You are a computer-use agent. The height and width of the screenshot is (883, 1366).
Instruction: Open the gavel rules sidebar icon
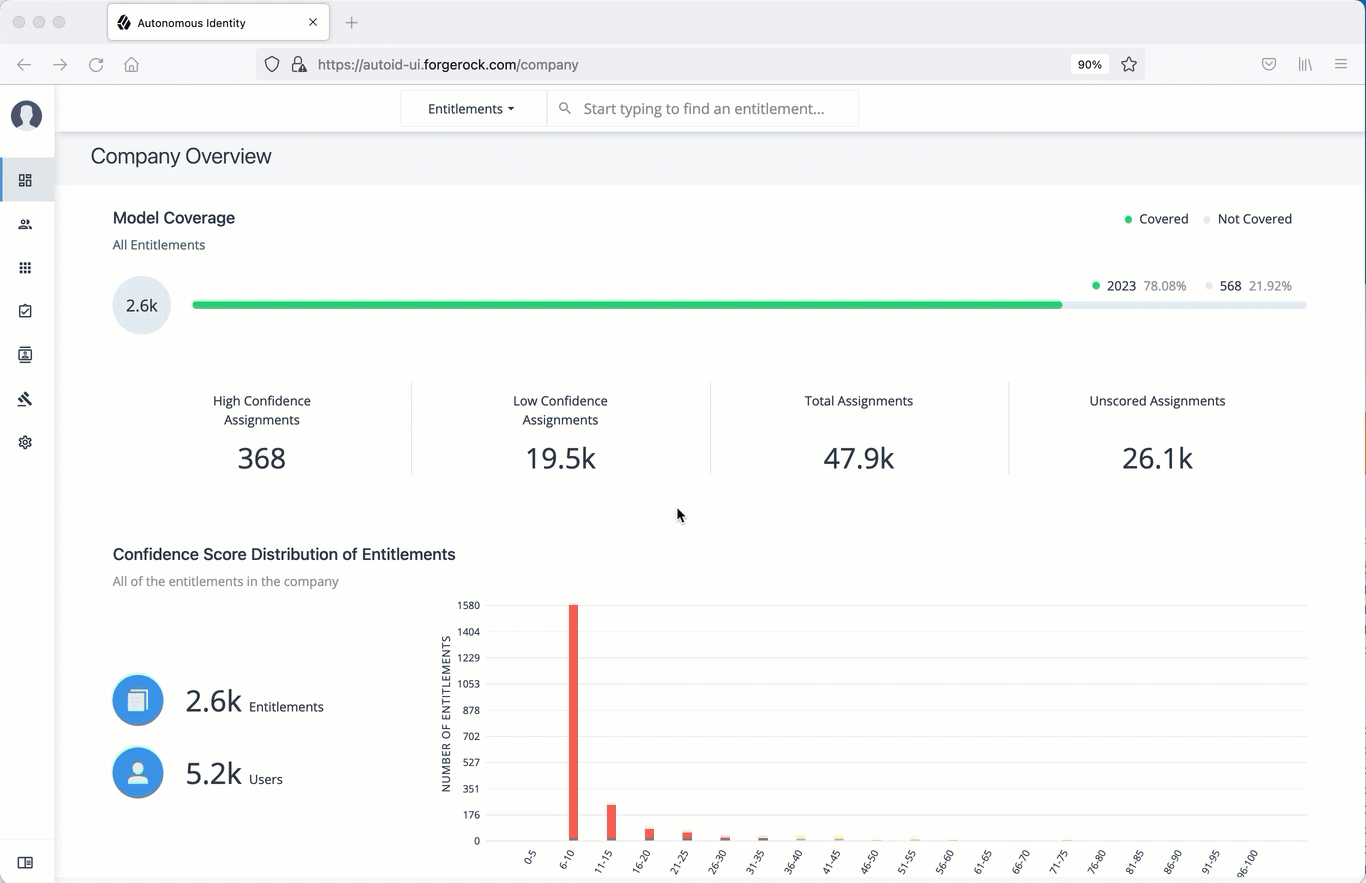pos(25,399)
